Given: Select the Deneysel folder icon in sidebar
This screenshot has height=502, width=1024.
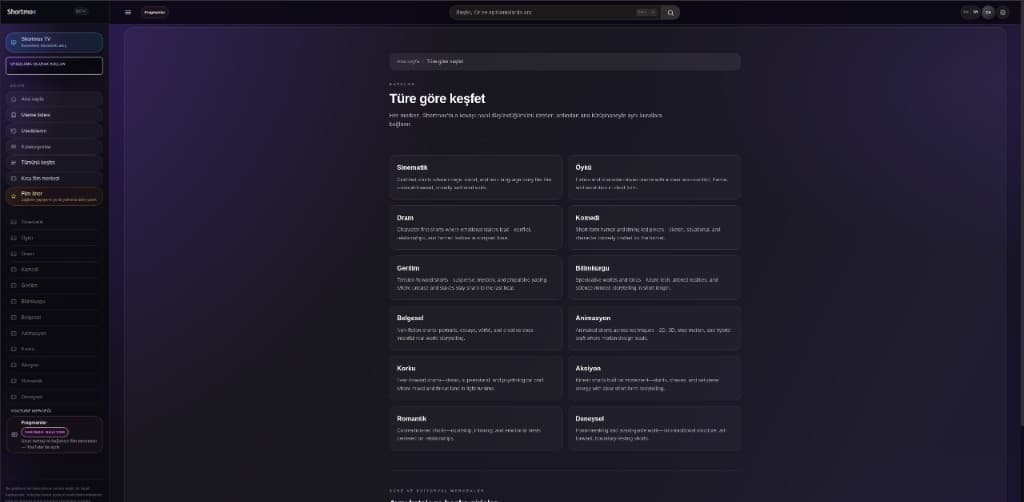Looking at the screenshot, I should [x=14, y=397].
